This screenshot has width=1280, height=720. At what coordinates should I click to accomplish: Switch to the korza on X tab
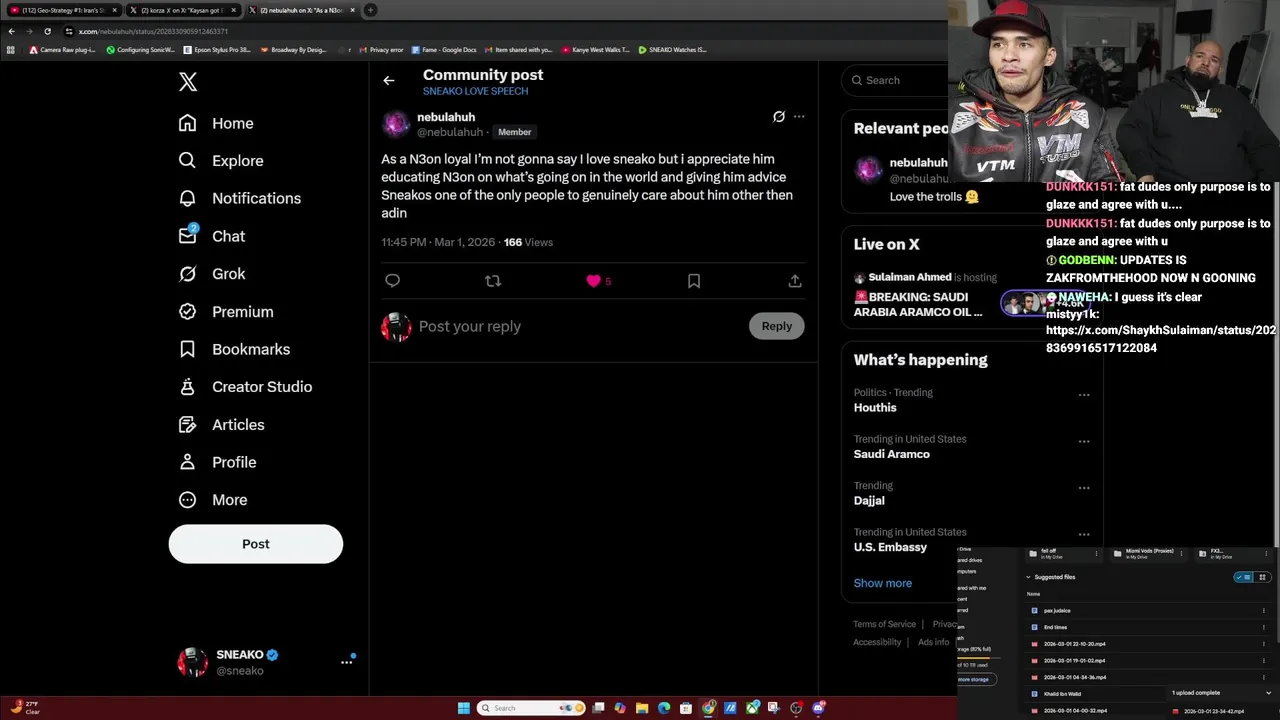point(183,10)
